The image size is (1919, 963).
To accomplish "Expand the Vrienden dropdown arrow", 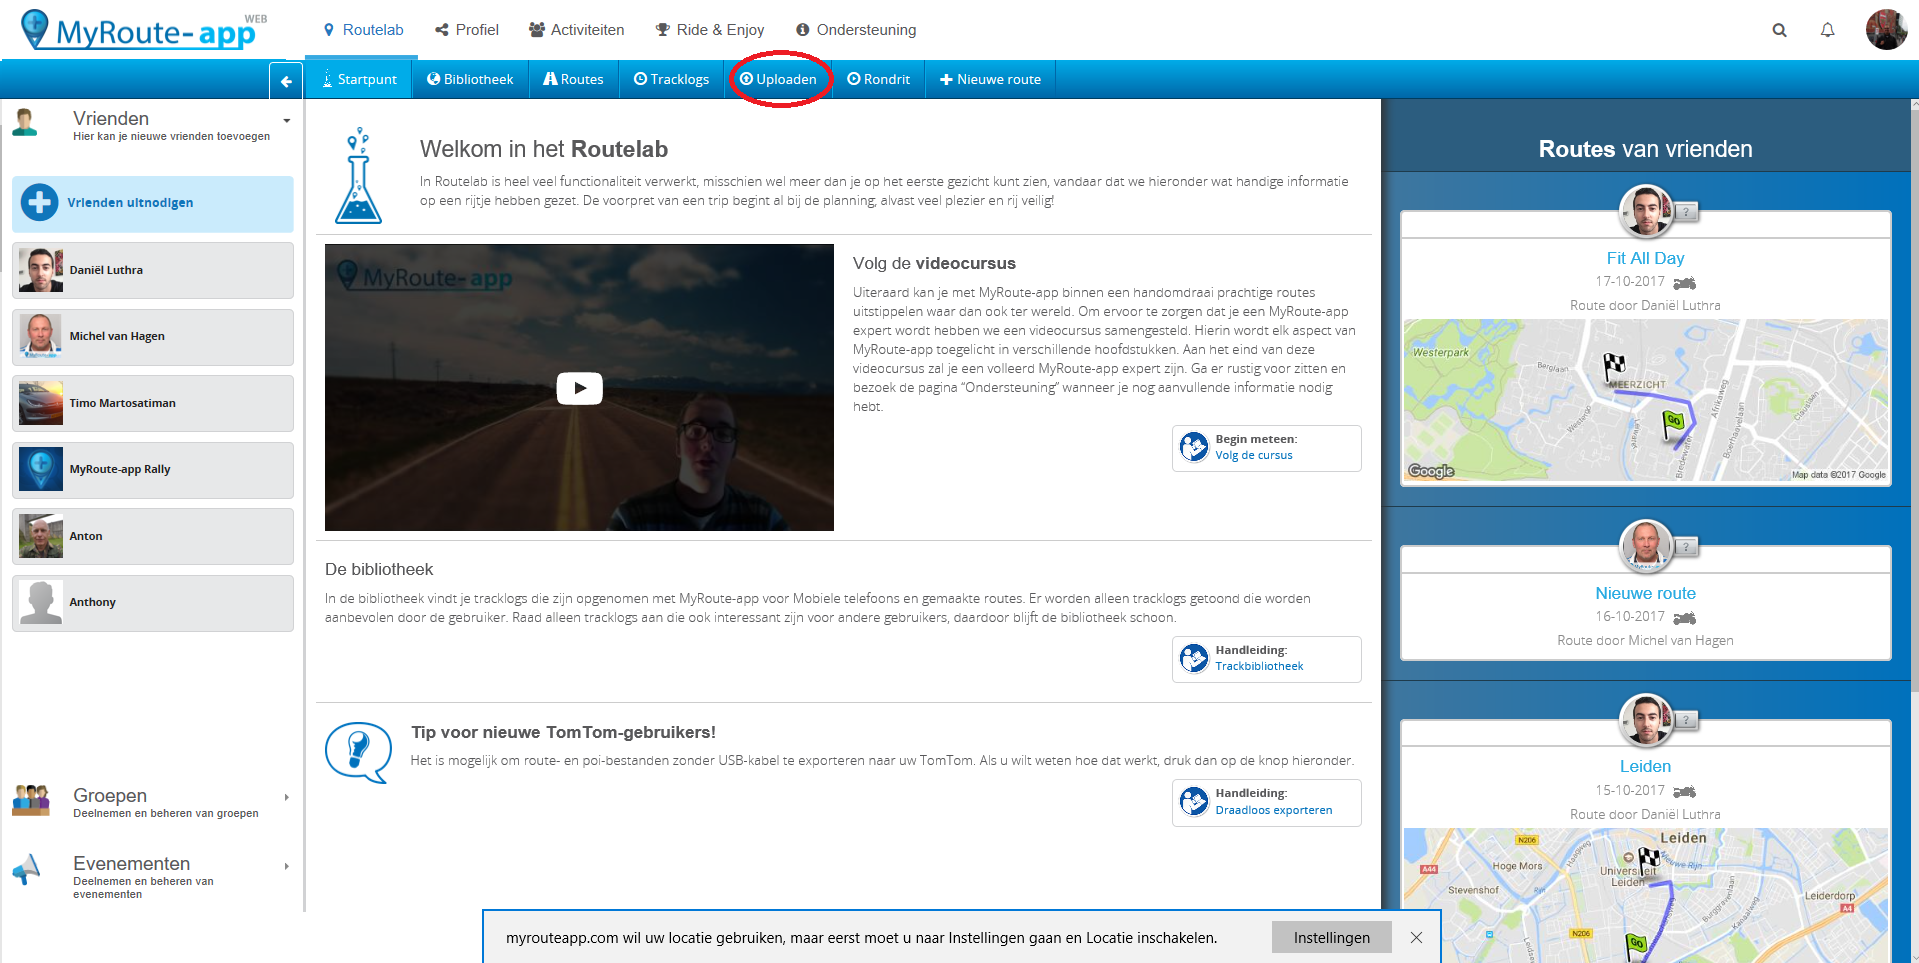I will [287, 121].
